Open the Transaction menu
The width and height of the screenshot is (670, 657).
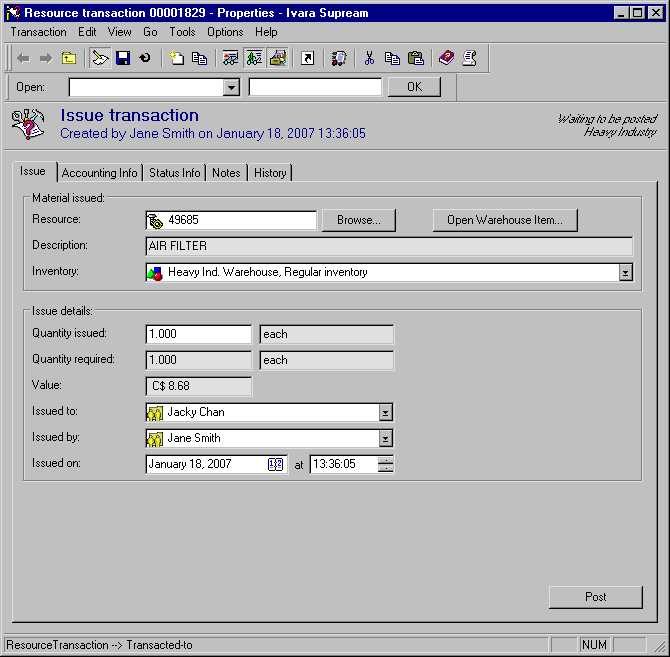(38, 32)
